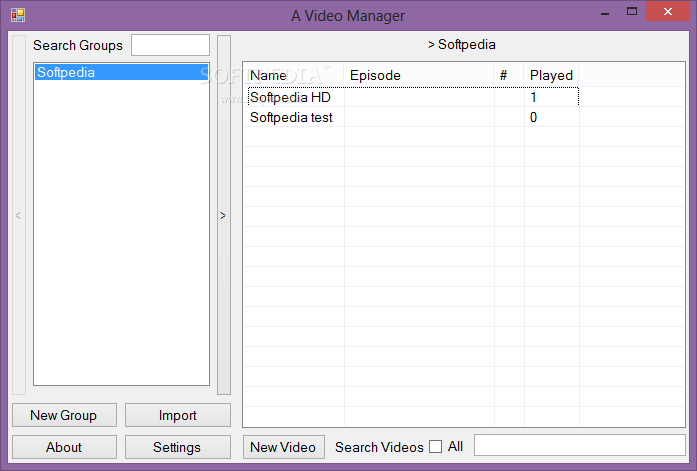Click the Search Videos input field
The image size is (697, 471).
(580, 445)
